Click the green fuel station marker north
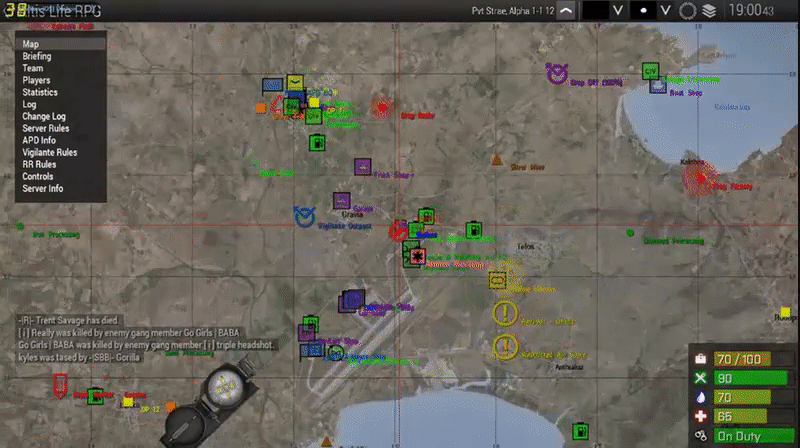This screenshot has width=800, height=448. click(x=317, y=143)
